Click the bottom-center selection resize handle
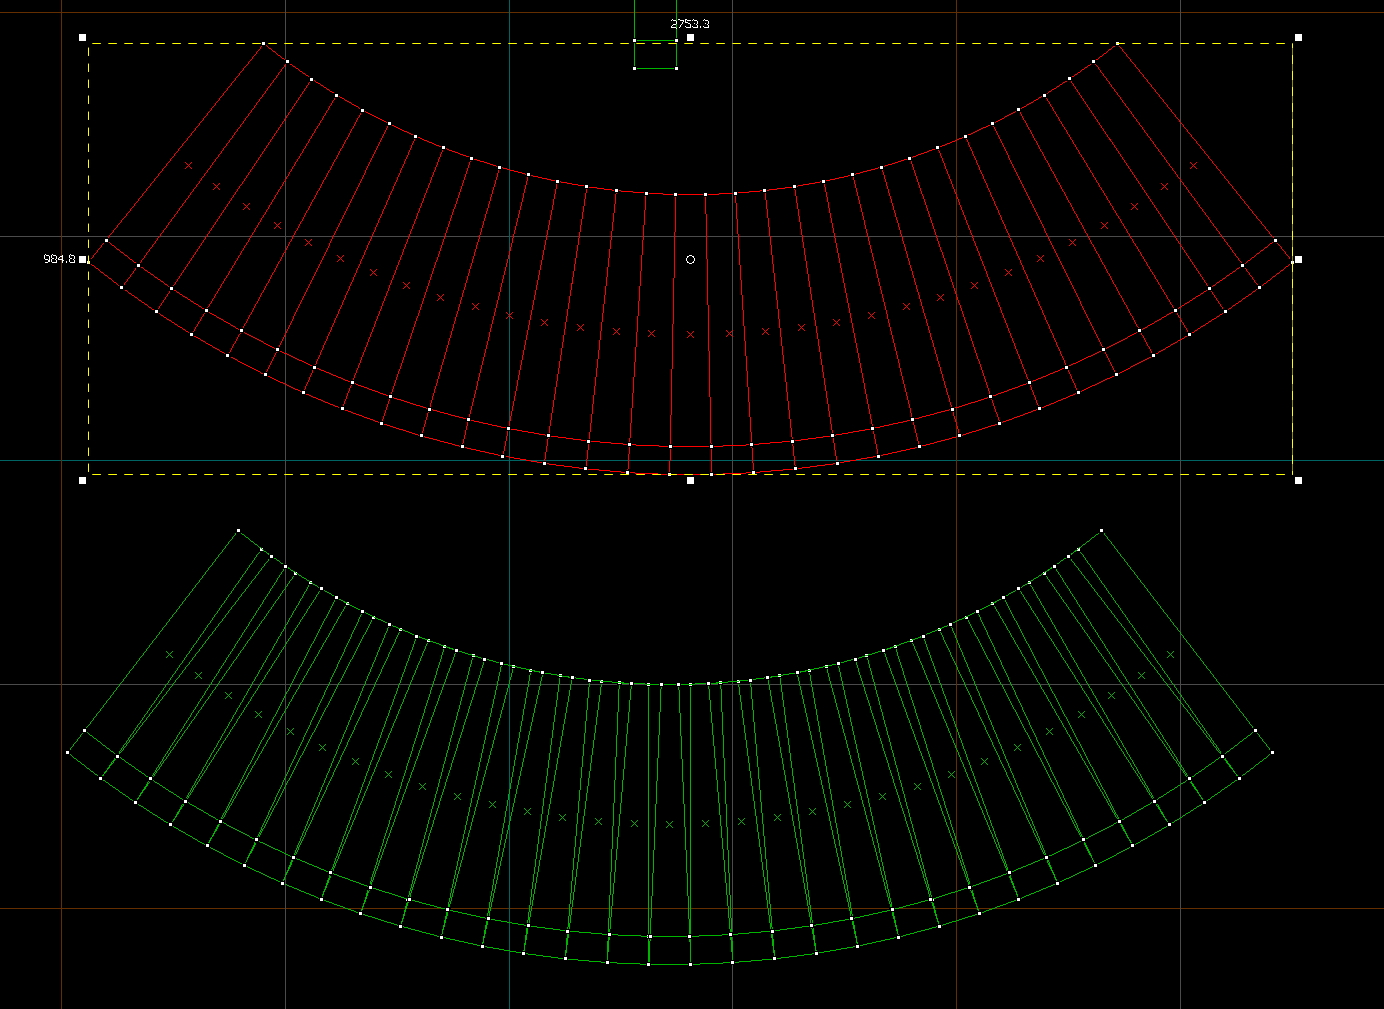Image resolution: width=1384 pixels, height=1009 pixels. click(690, 480)
